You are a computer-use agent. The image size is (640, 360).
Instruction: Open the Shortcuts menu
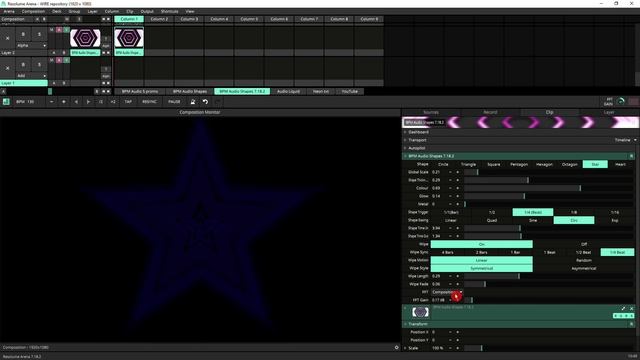click(169, 11)
